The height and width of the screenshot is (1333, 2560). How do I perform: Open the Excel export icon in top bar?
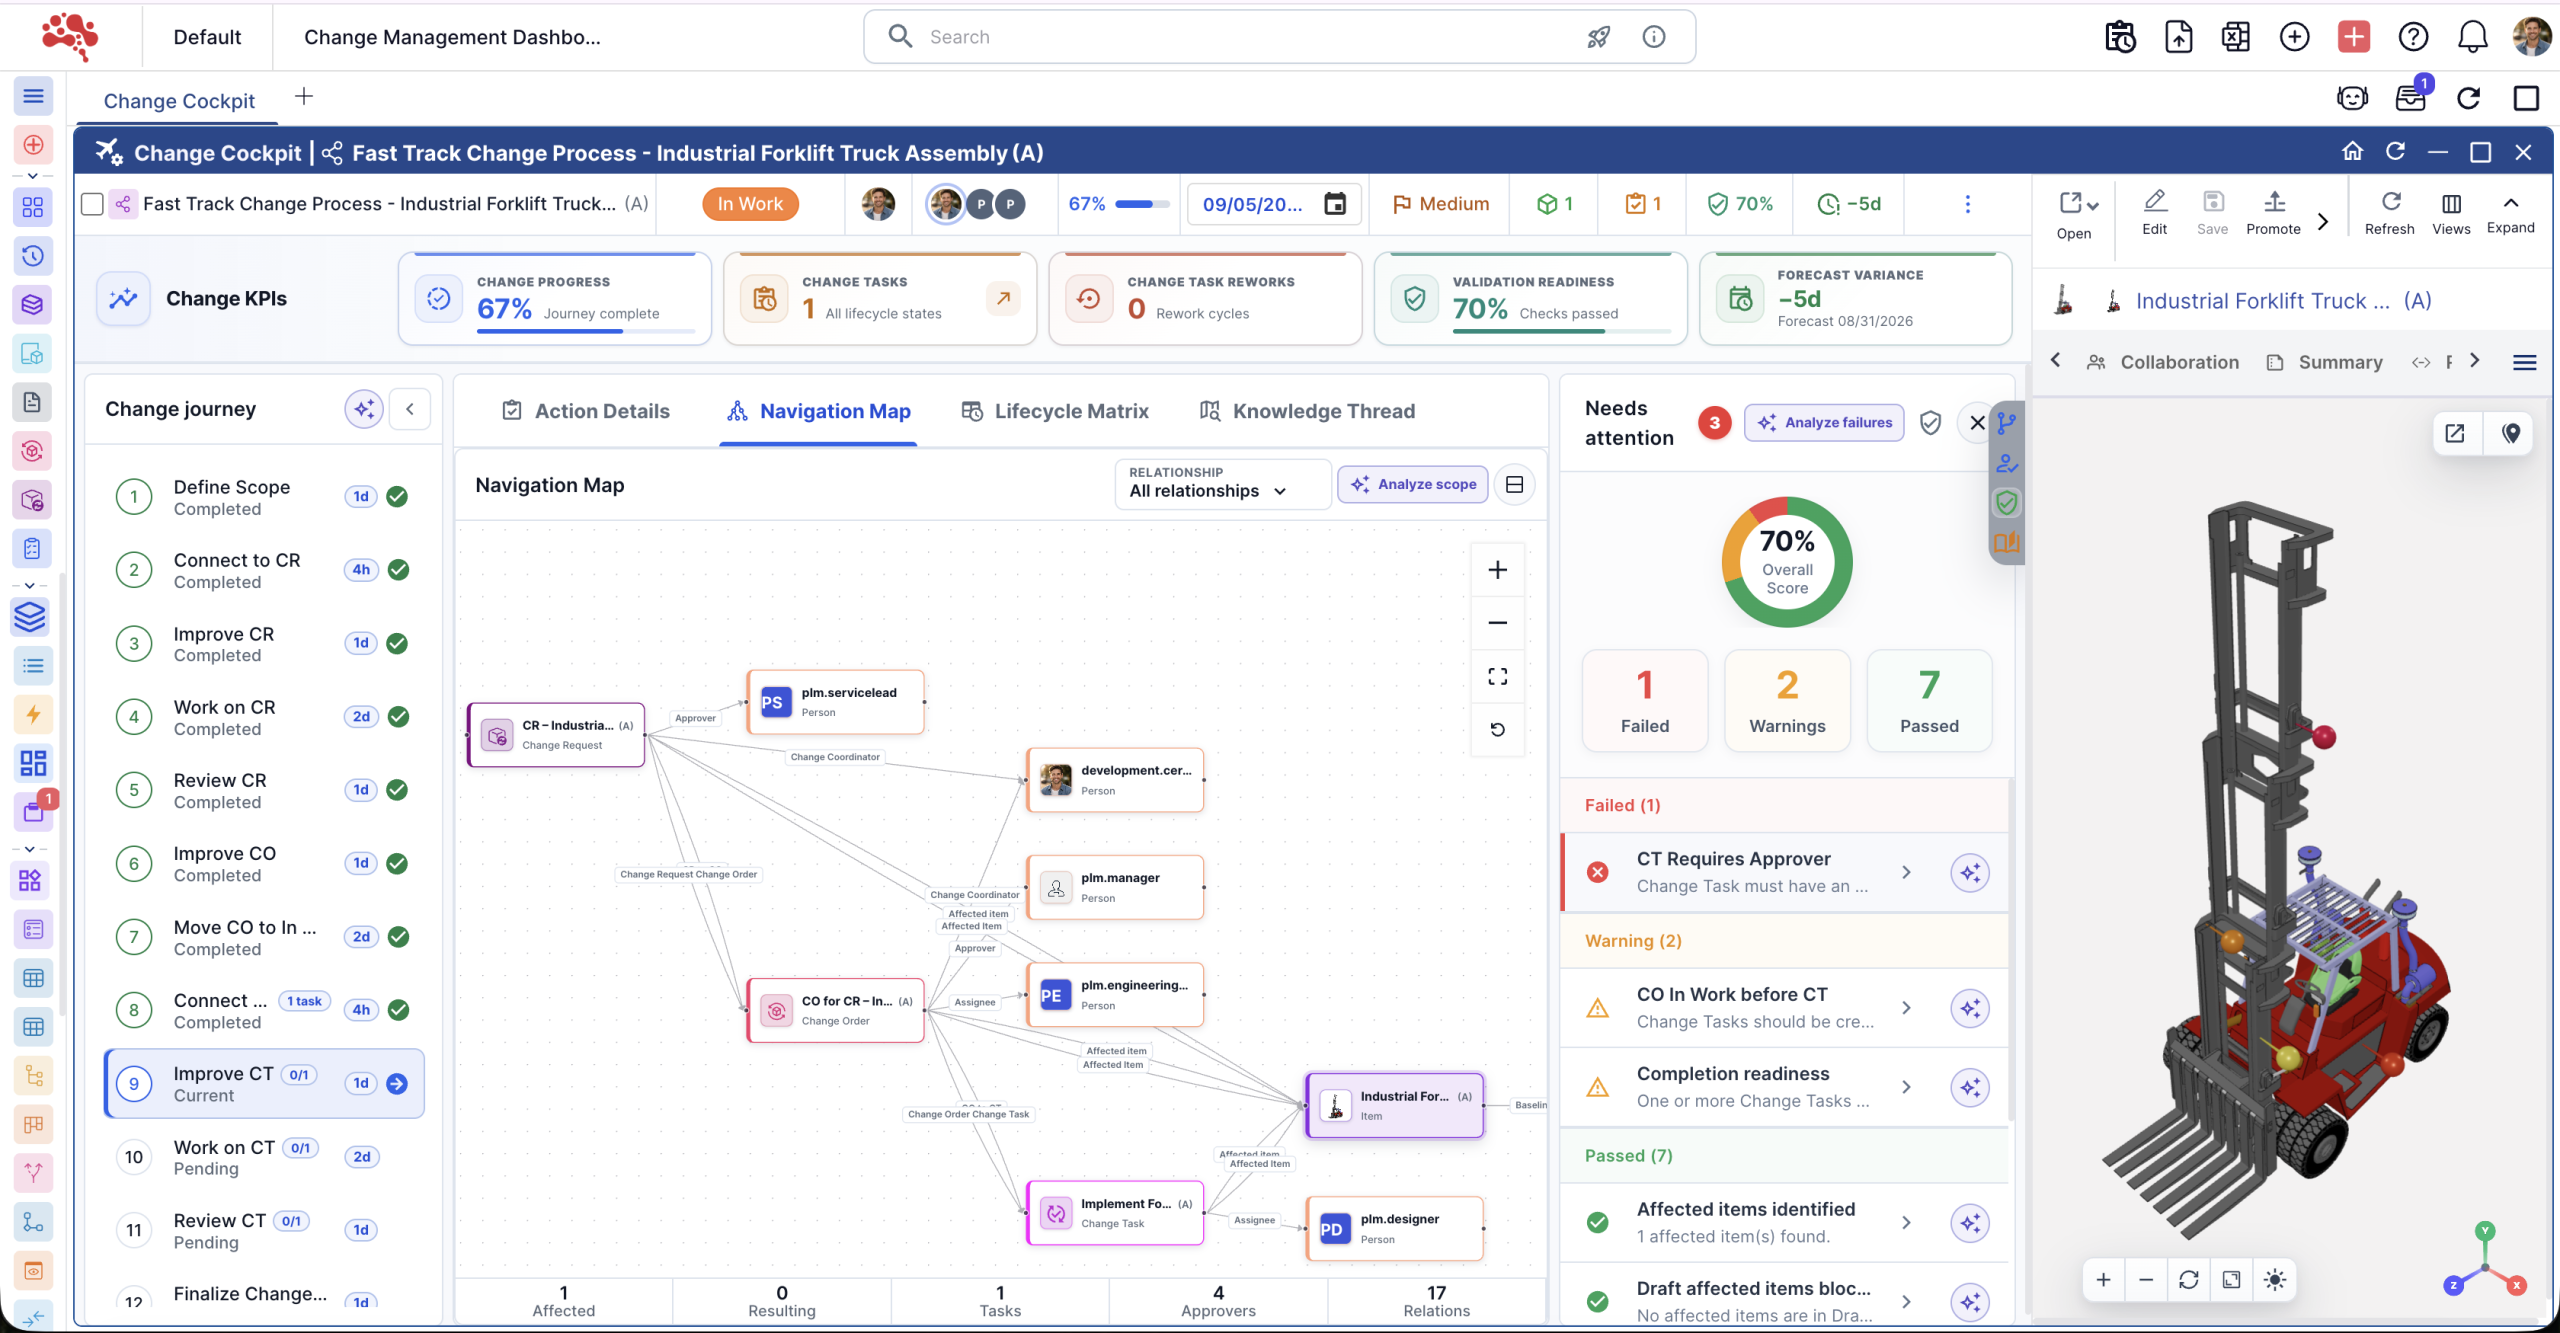coord(2236,37)
